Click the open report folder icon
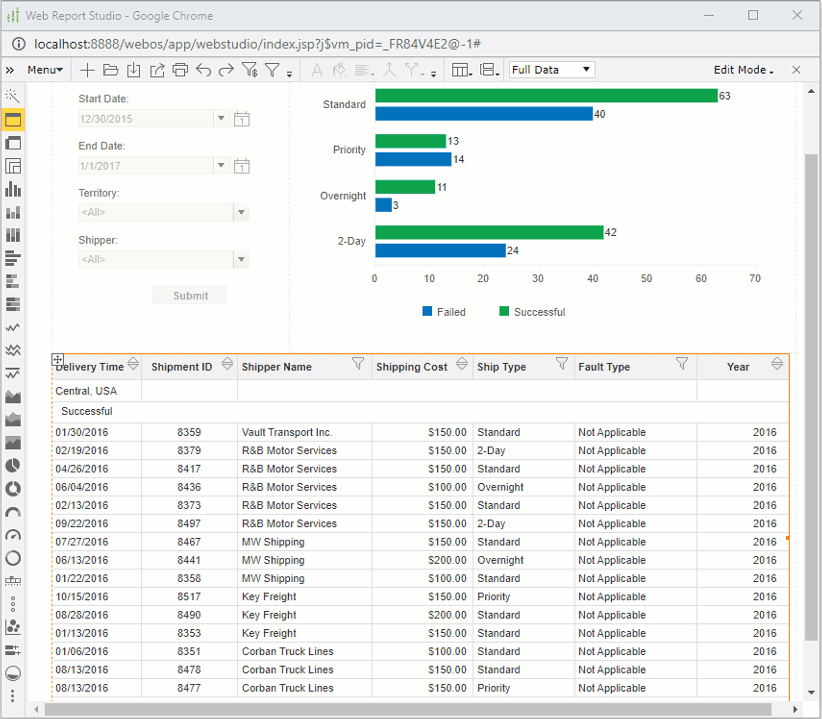 click(x=112, y=70)
